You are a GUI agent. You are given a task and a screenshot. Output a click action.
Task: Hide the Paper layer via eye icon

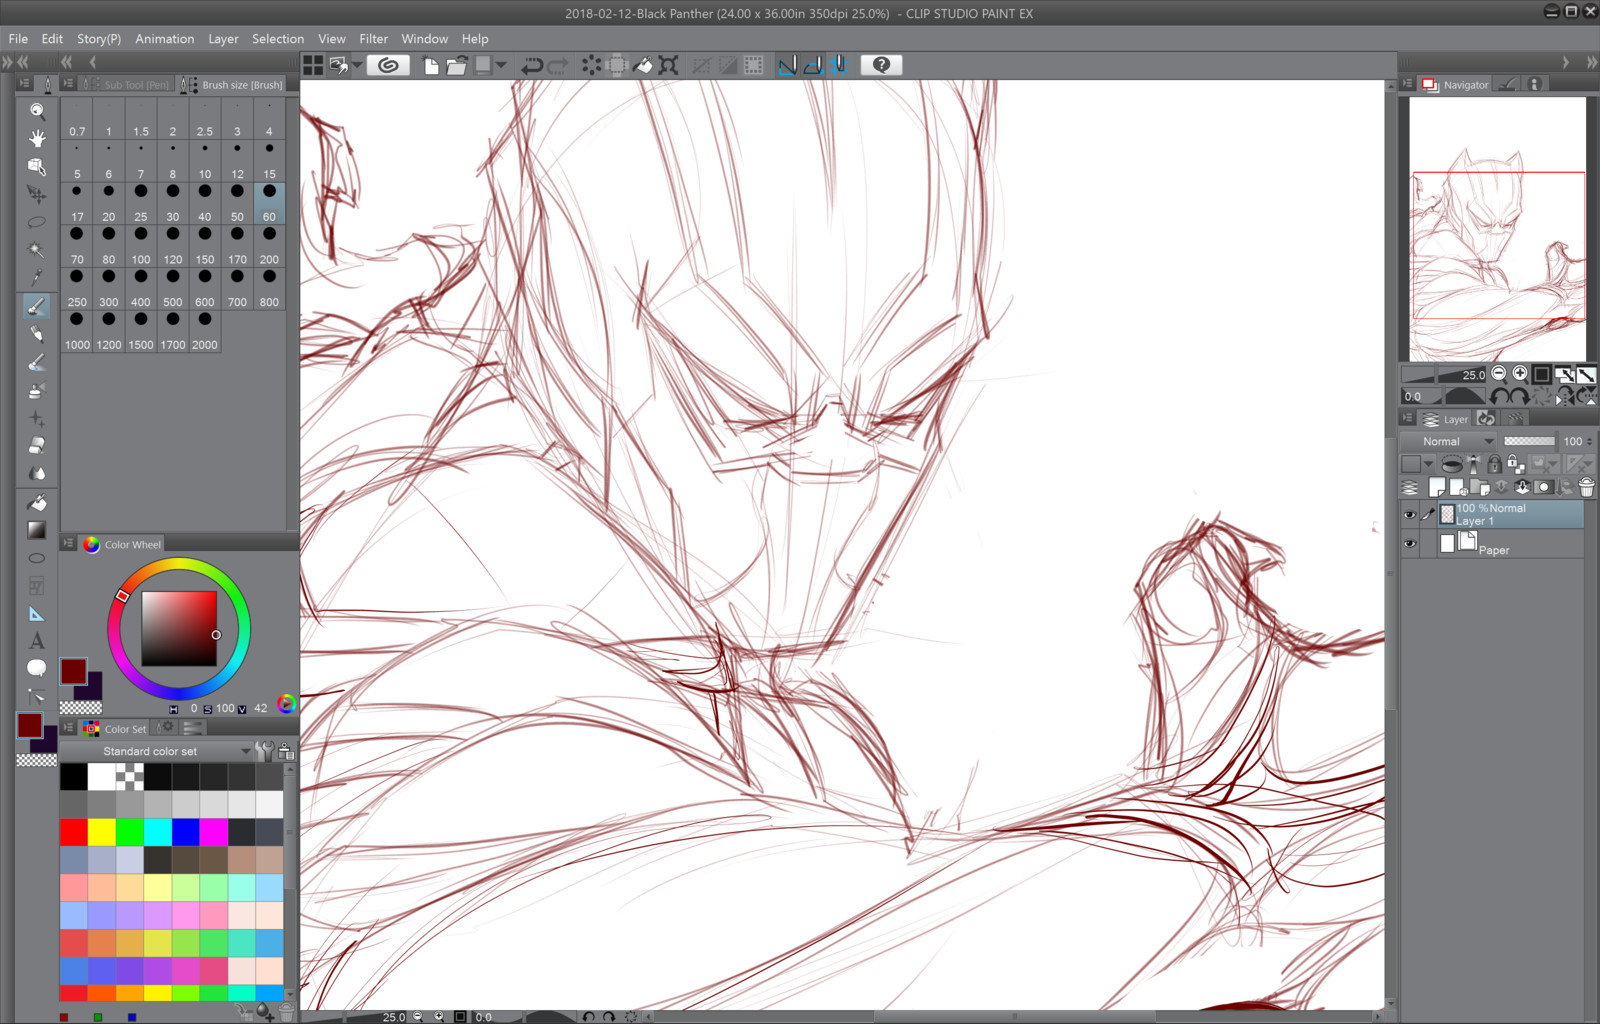(x=1410, y=544)
